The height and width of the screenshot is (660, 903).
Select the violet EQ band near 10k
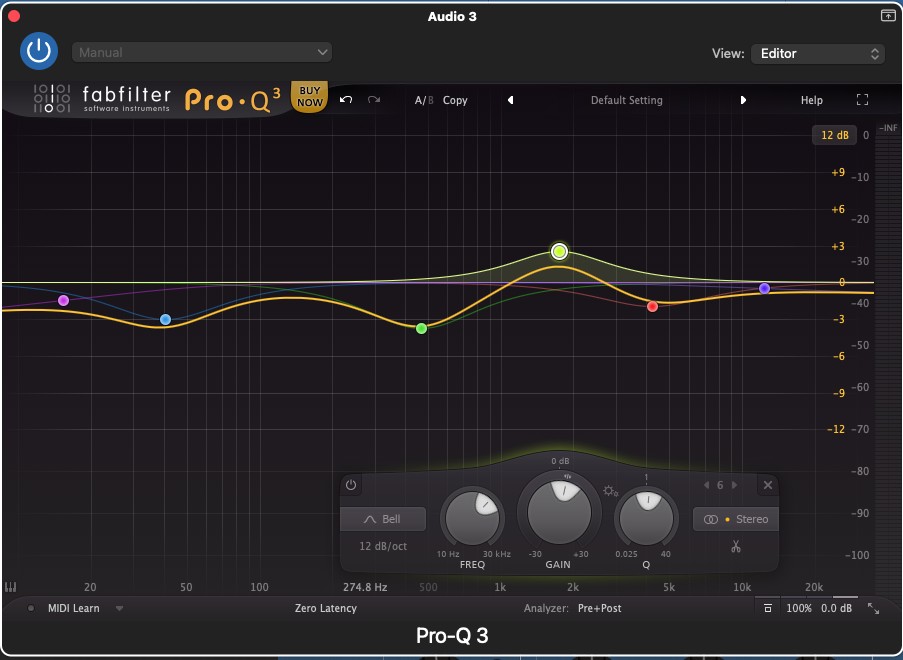click(764, 288)
